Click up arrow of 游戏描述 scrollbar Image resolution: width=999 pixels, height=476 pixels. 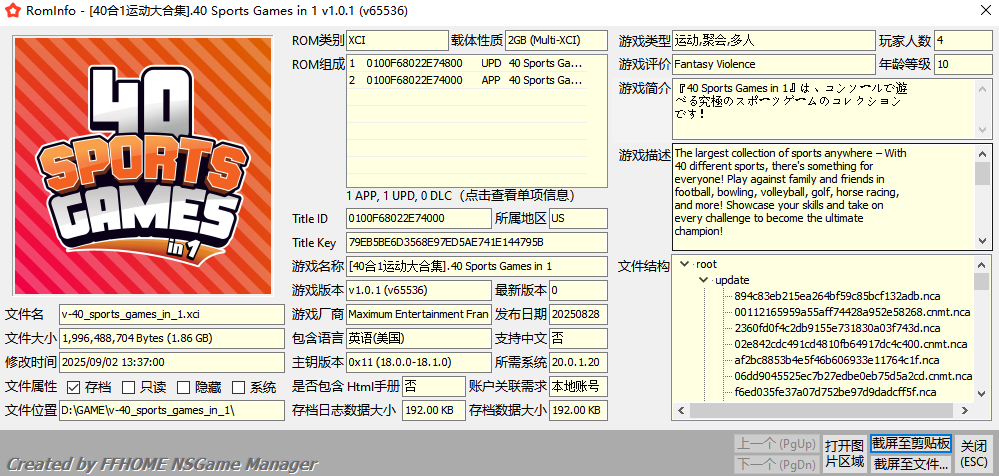click(x=983, y=152)
